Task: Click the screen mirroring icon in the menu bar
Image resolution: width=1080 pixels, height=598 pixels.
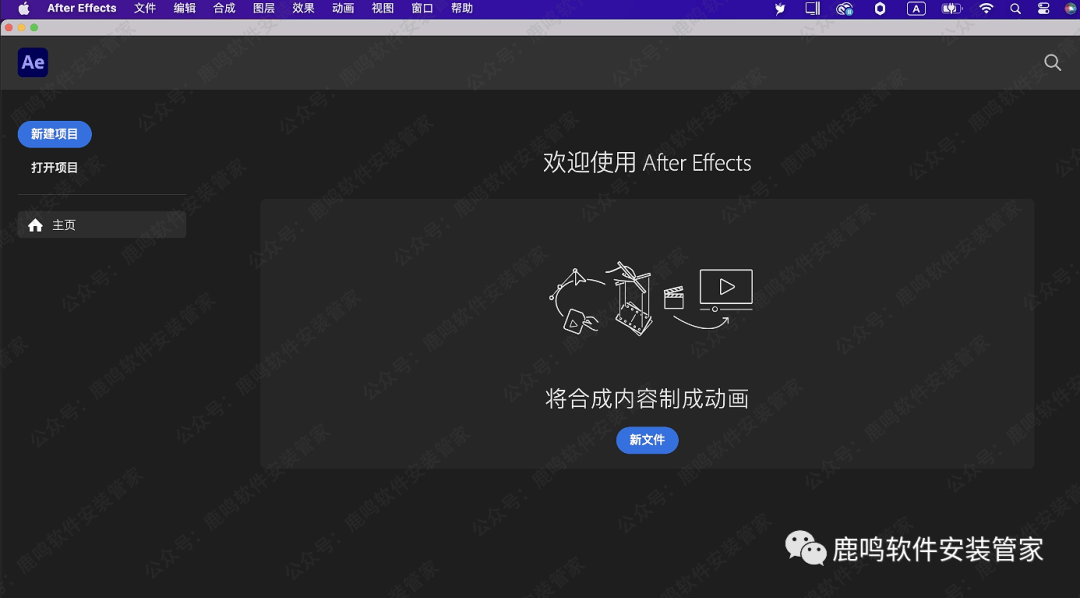Action: coord(812,8)
